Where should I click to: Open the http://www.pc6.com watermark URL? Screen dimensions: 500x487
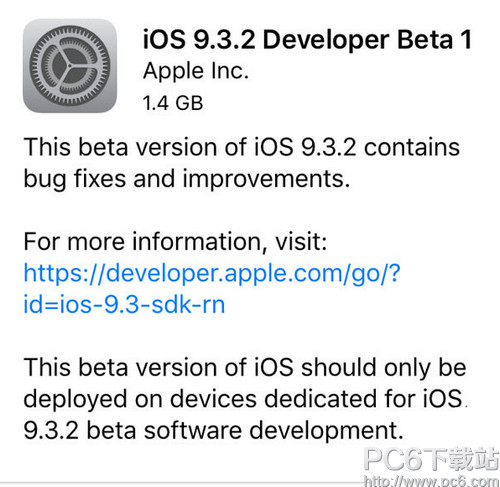431,481
